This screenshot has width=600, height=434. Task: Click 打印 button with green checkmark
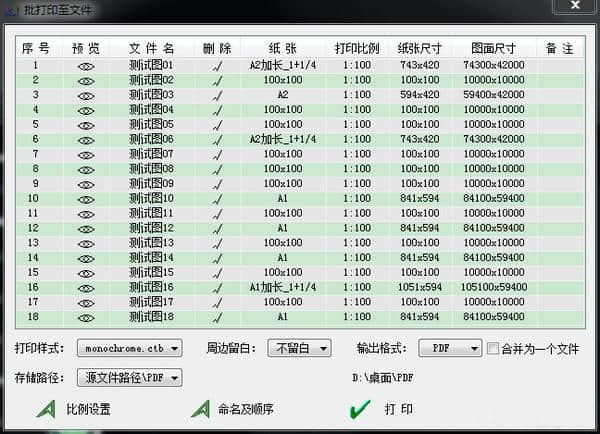click(x=381, y=409)
